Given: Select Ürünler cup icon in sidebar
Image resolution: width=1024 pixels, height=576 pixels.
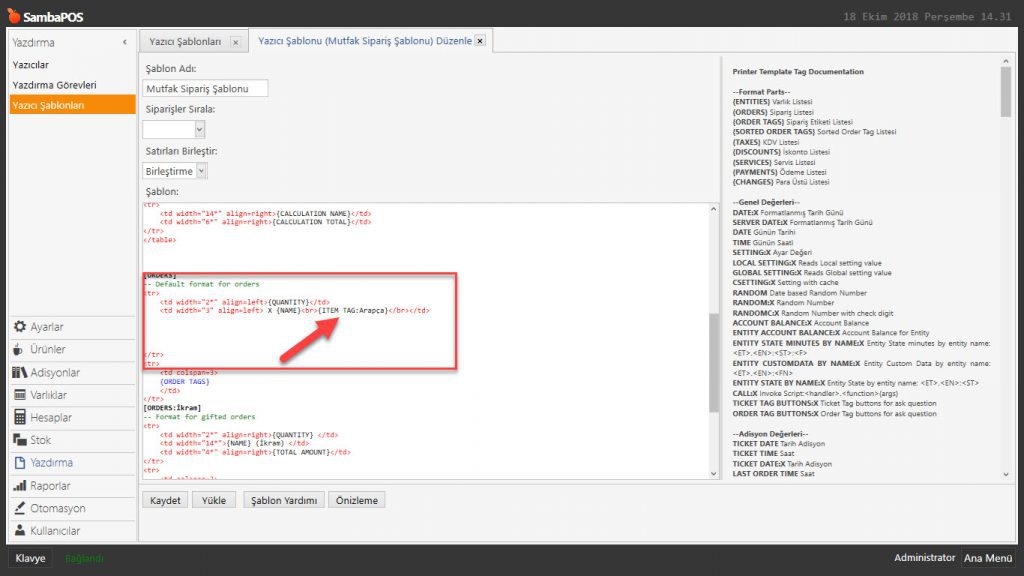Looking at the screenshot, I should (x=20, y=350).
